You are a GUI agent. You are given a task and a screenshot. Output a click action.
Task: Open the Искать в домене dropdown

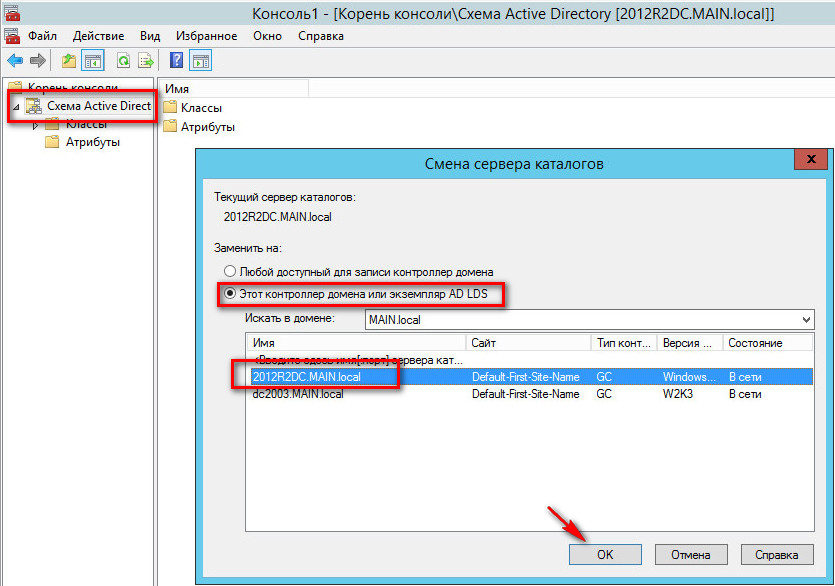(806, 320)
